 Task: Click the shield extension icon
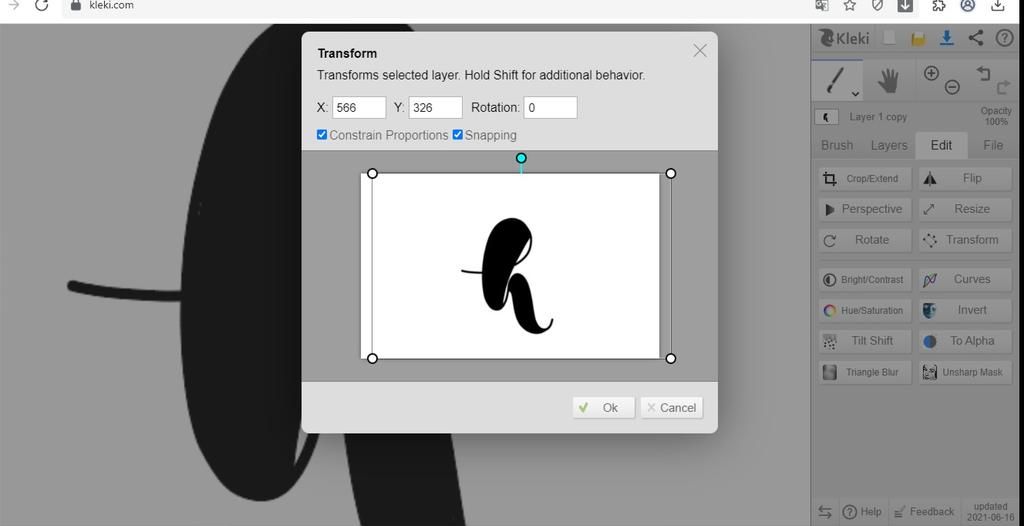click(878, 5)
